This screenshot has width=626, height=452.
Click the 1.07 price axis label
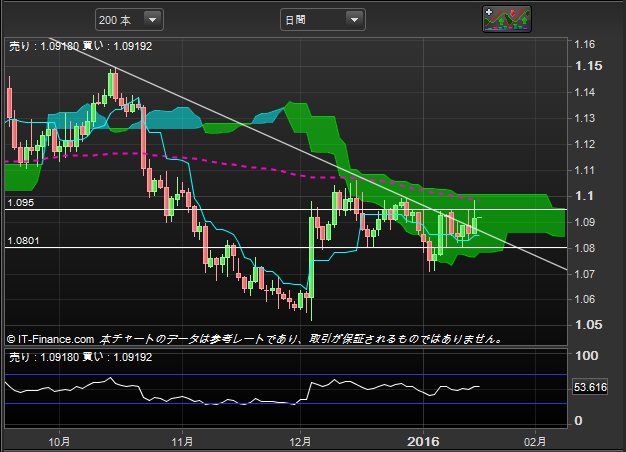584,274
